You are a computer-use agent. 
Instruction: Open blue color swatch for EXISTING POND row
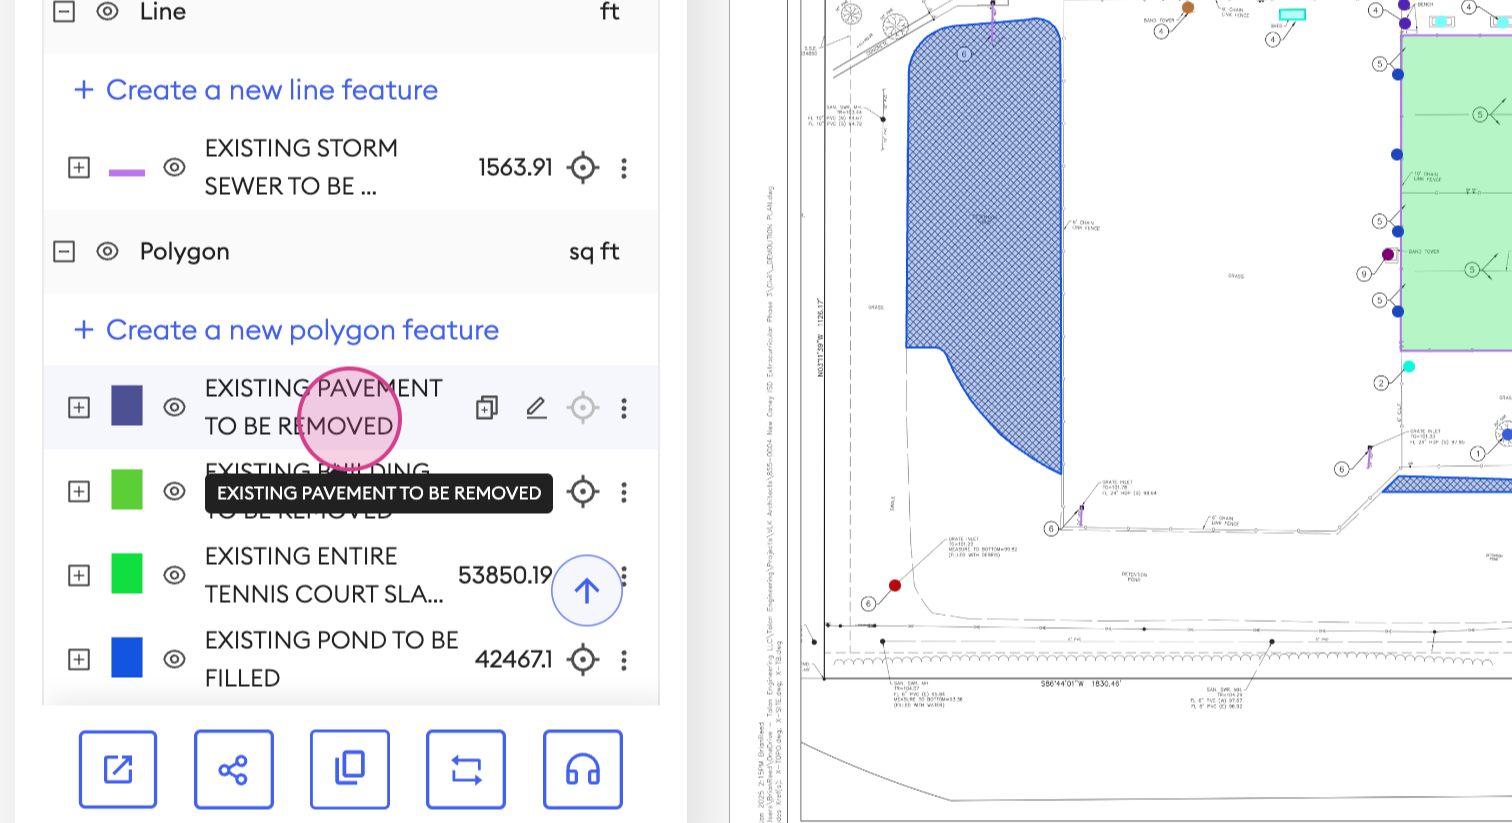point(127,658)
